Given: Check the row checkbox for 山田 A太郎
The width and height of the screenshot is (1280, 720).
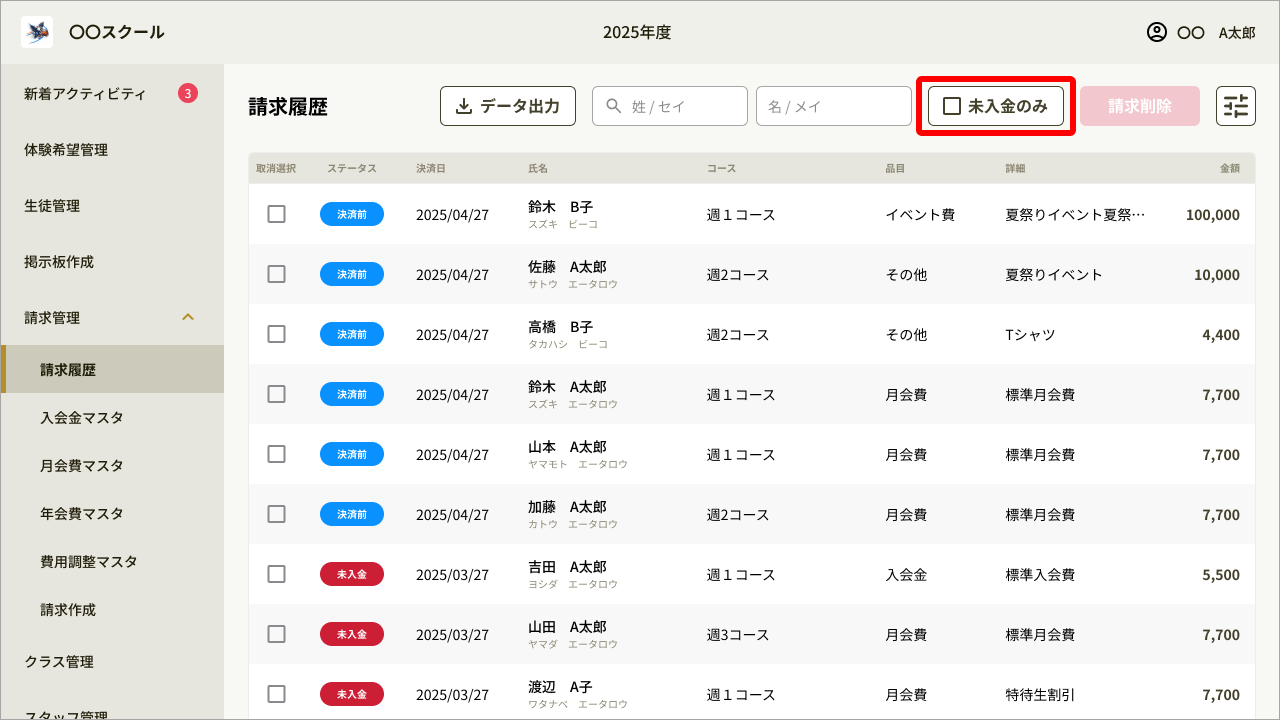Looking at the screenshot, I should click(277, 634).
